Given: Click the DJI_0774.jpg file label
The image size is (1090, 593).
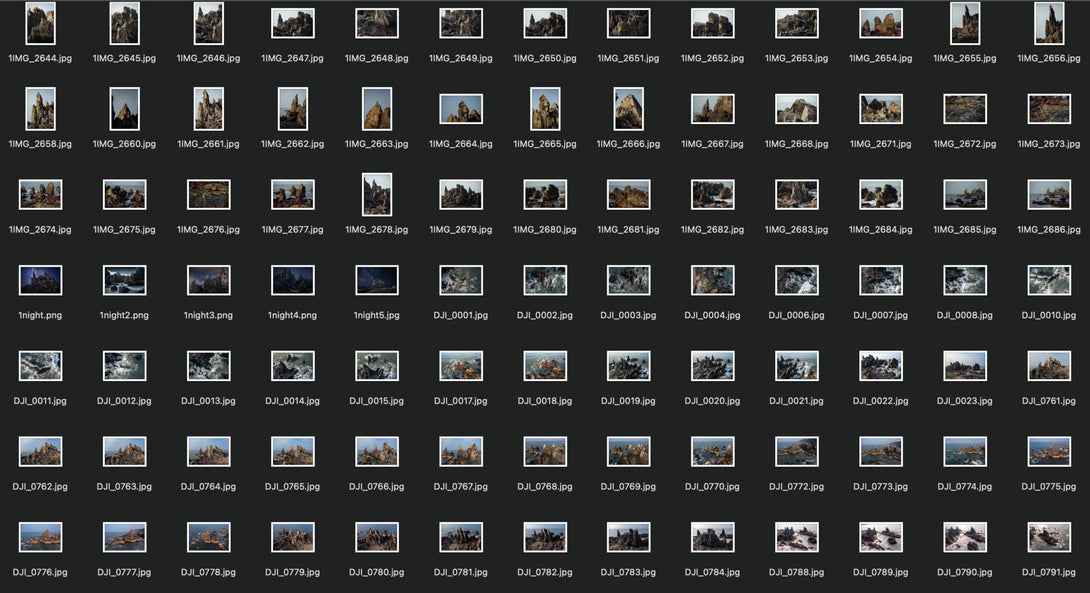Looking at the screenshot, I should 965,486.
